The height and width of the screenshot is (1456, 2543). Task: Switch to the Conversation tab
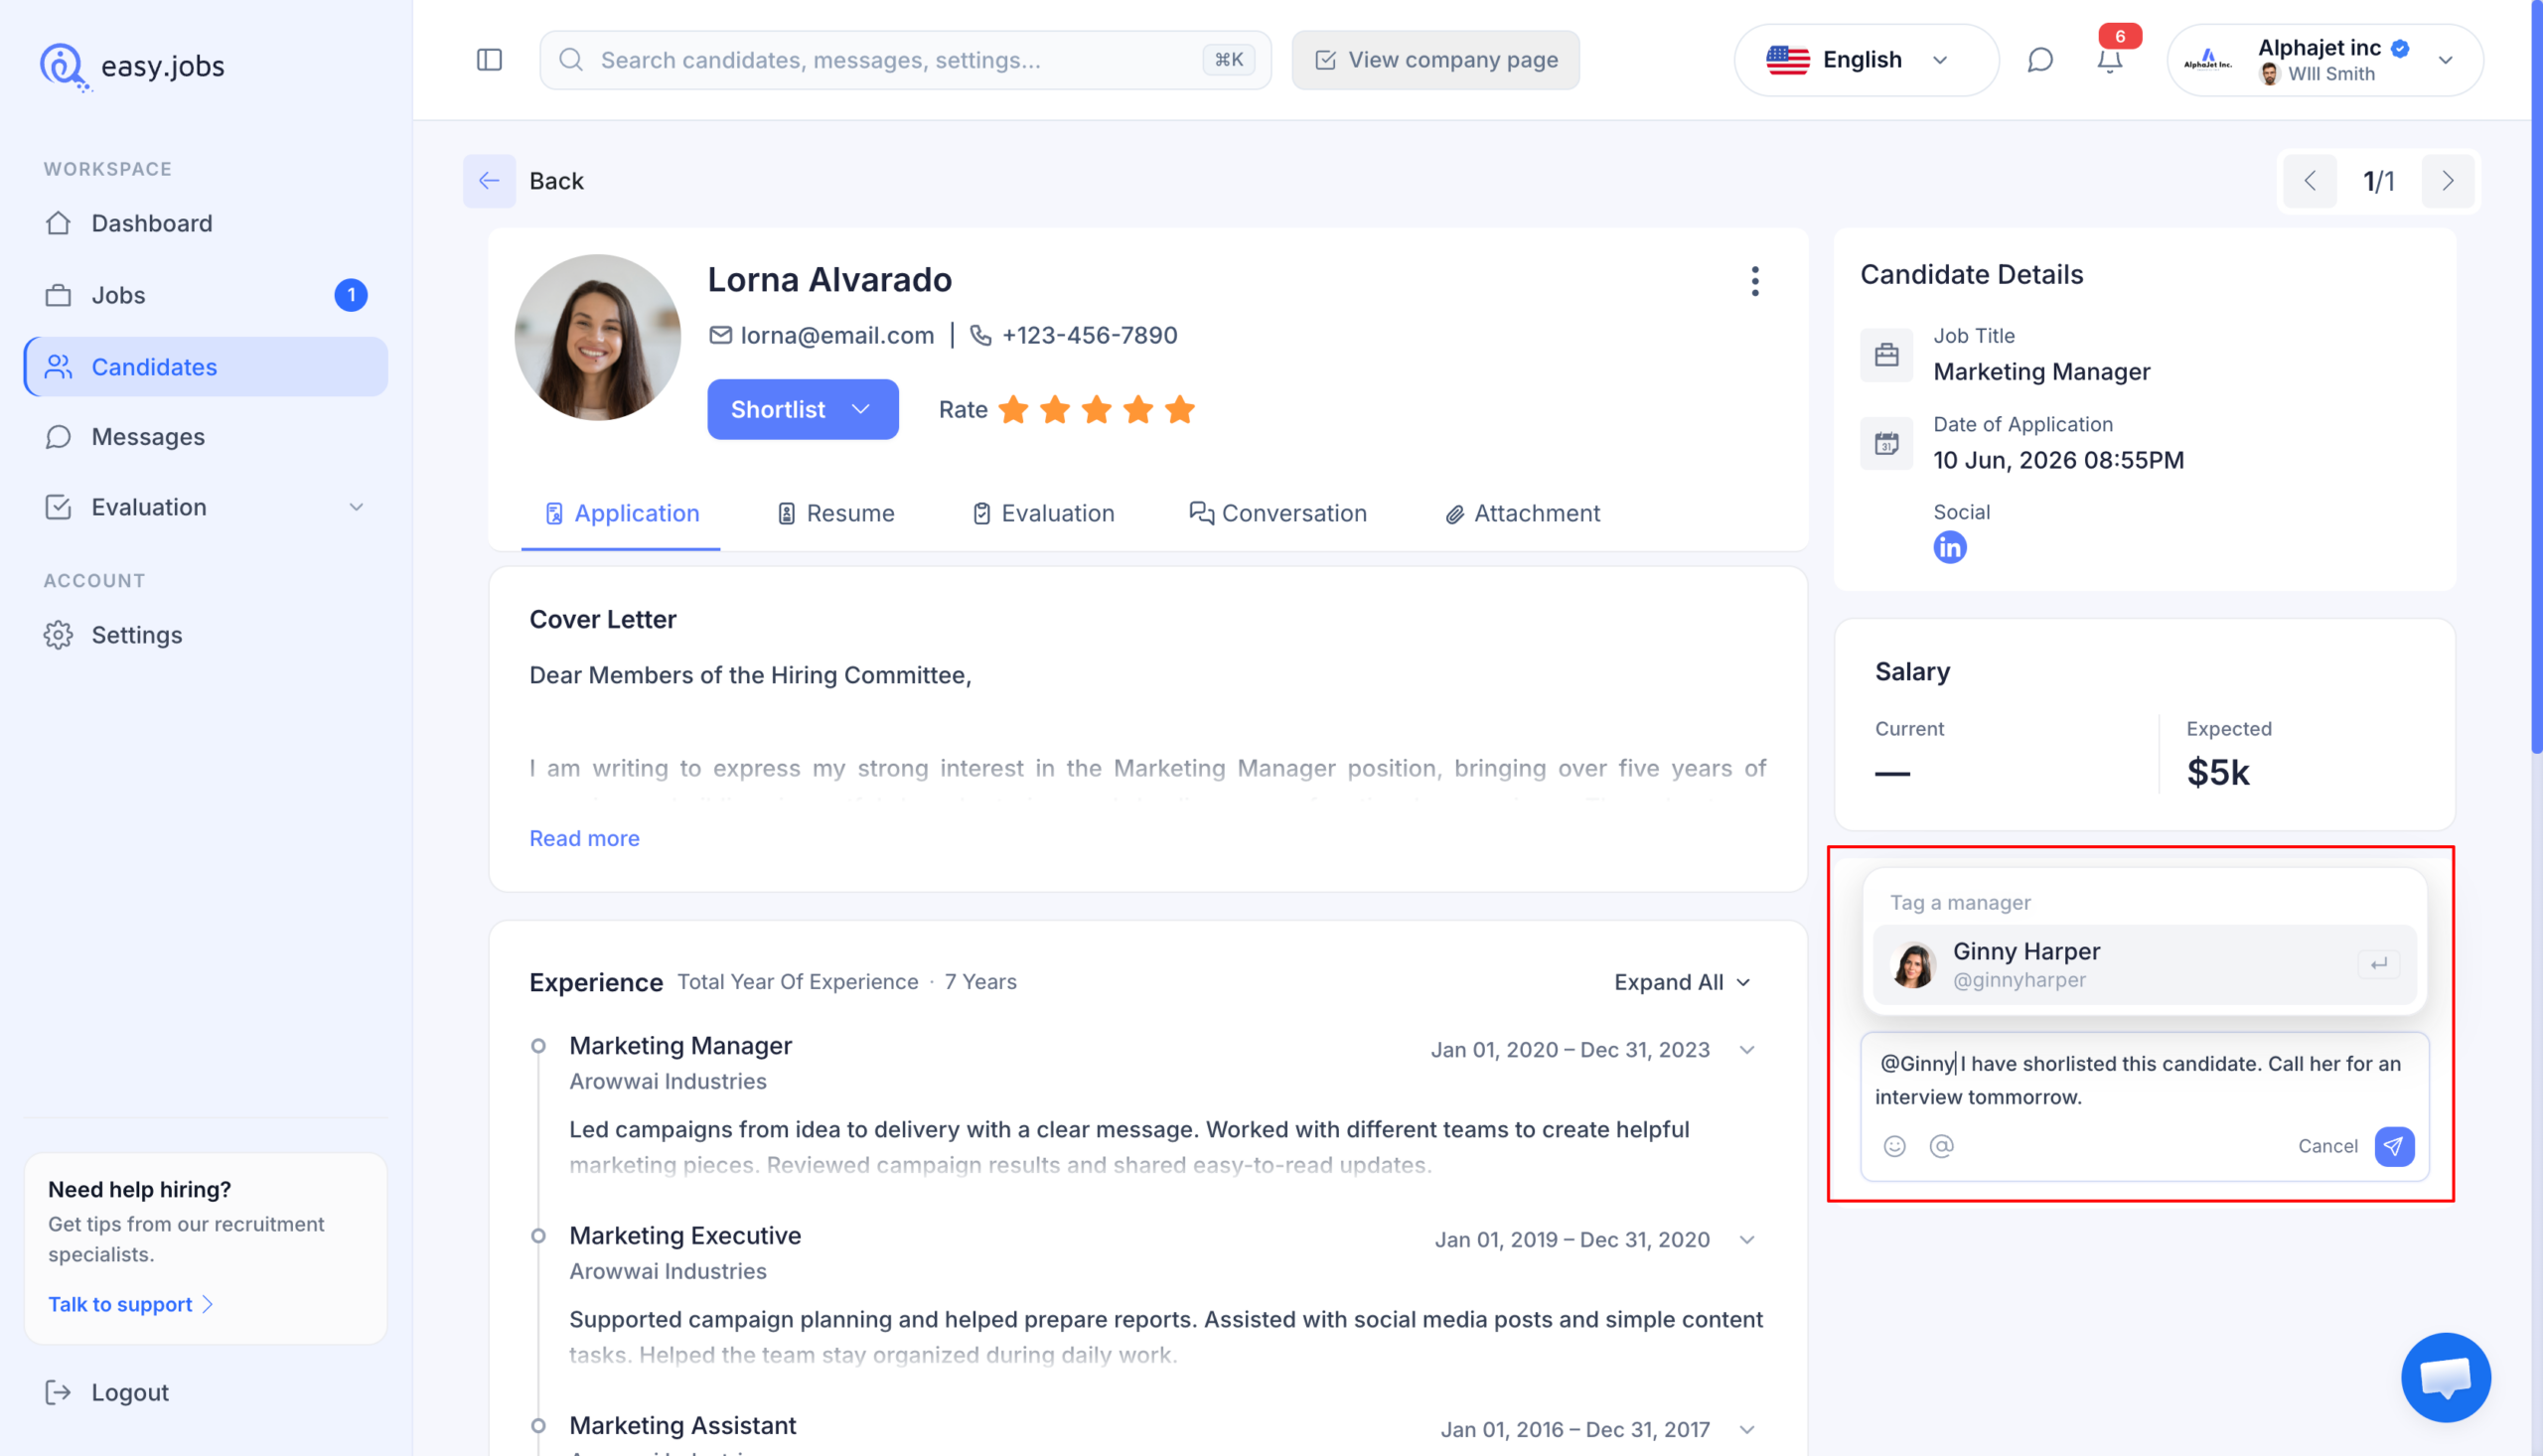(x=1278, y=513)
